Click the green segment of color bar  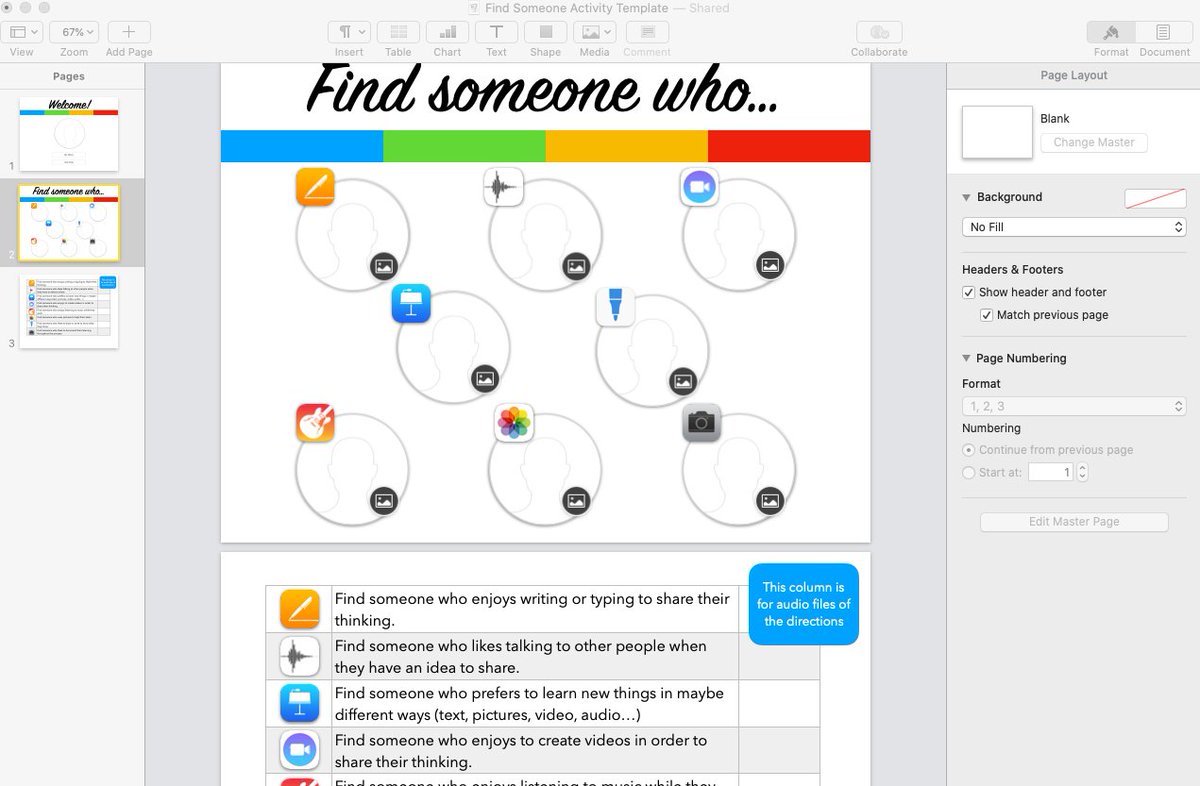click(464, 146)
